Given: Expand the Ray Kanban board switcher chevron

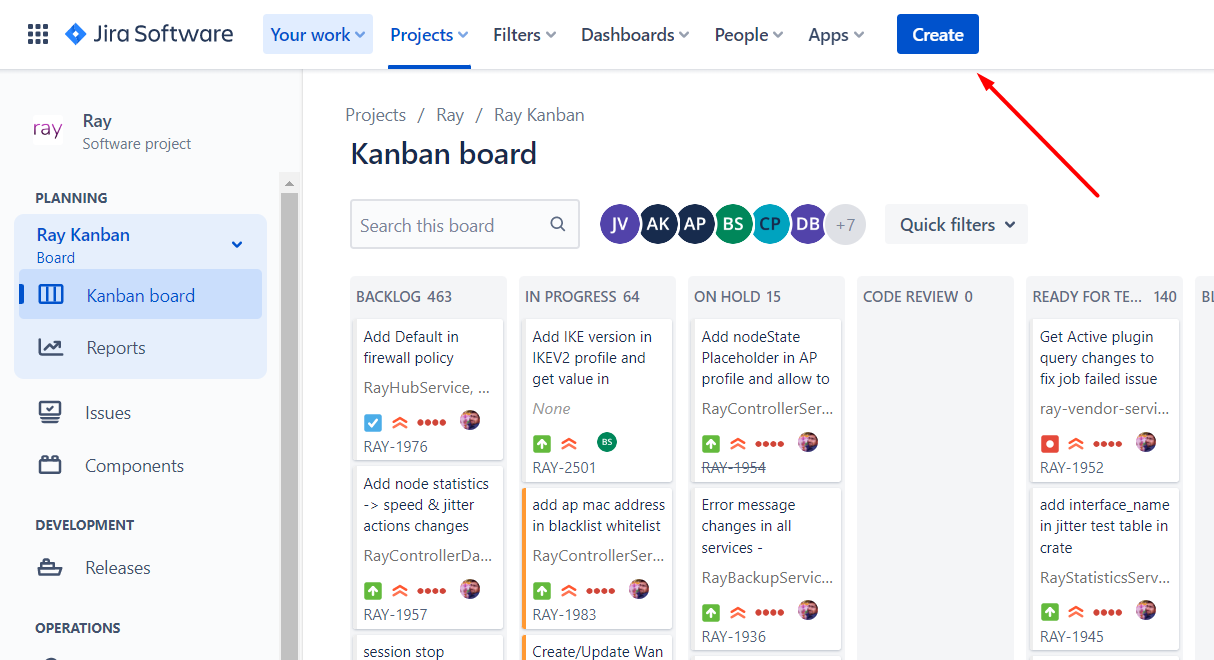Looking at the screenshot, I should click(x=237, y=244).
